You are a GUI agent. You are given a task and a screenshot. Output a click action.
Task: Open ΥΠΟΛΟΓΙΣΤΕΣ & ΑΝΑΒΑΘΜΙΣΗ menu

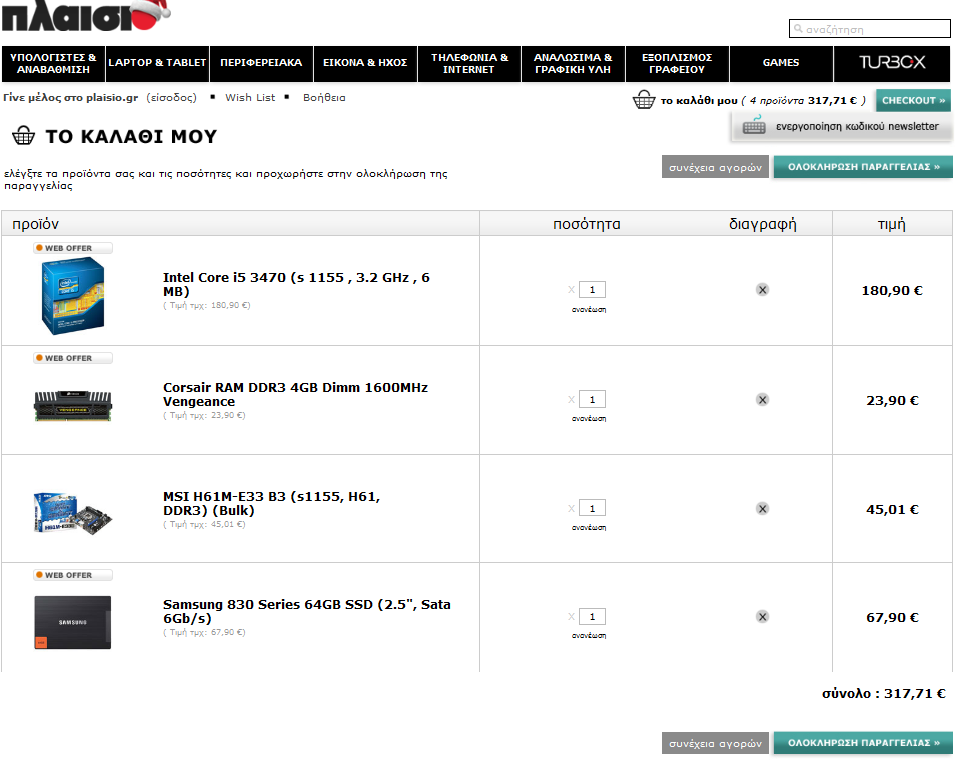pyautogui.click(x=53, y=64)
